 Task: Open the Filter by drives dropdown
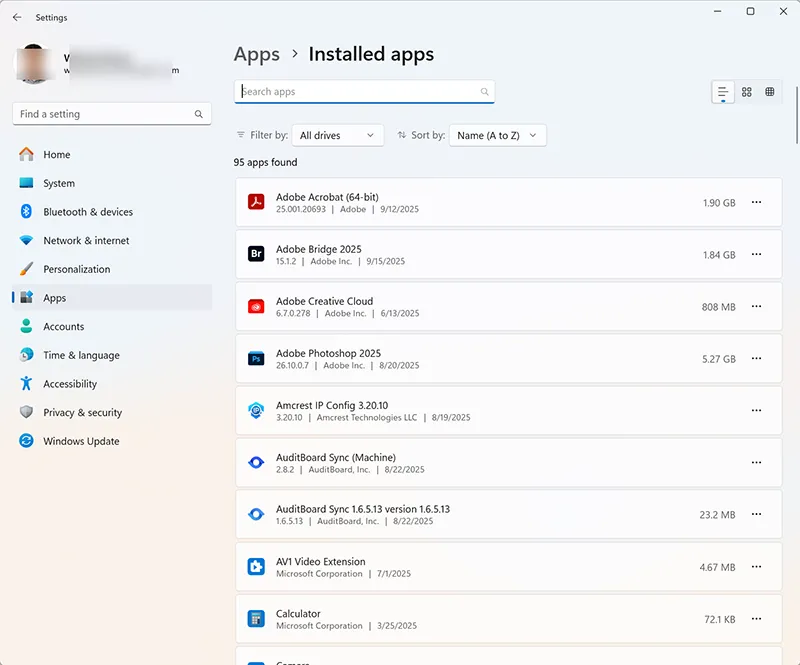337,135
